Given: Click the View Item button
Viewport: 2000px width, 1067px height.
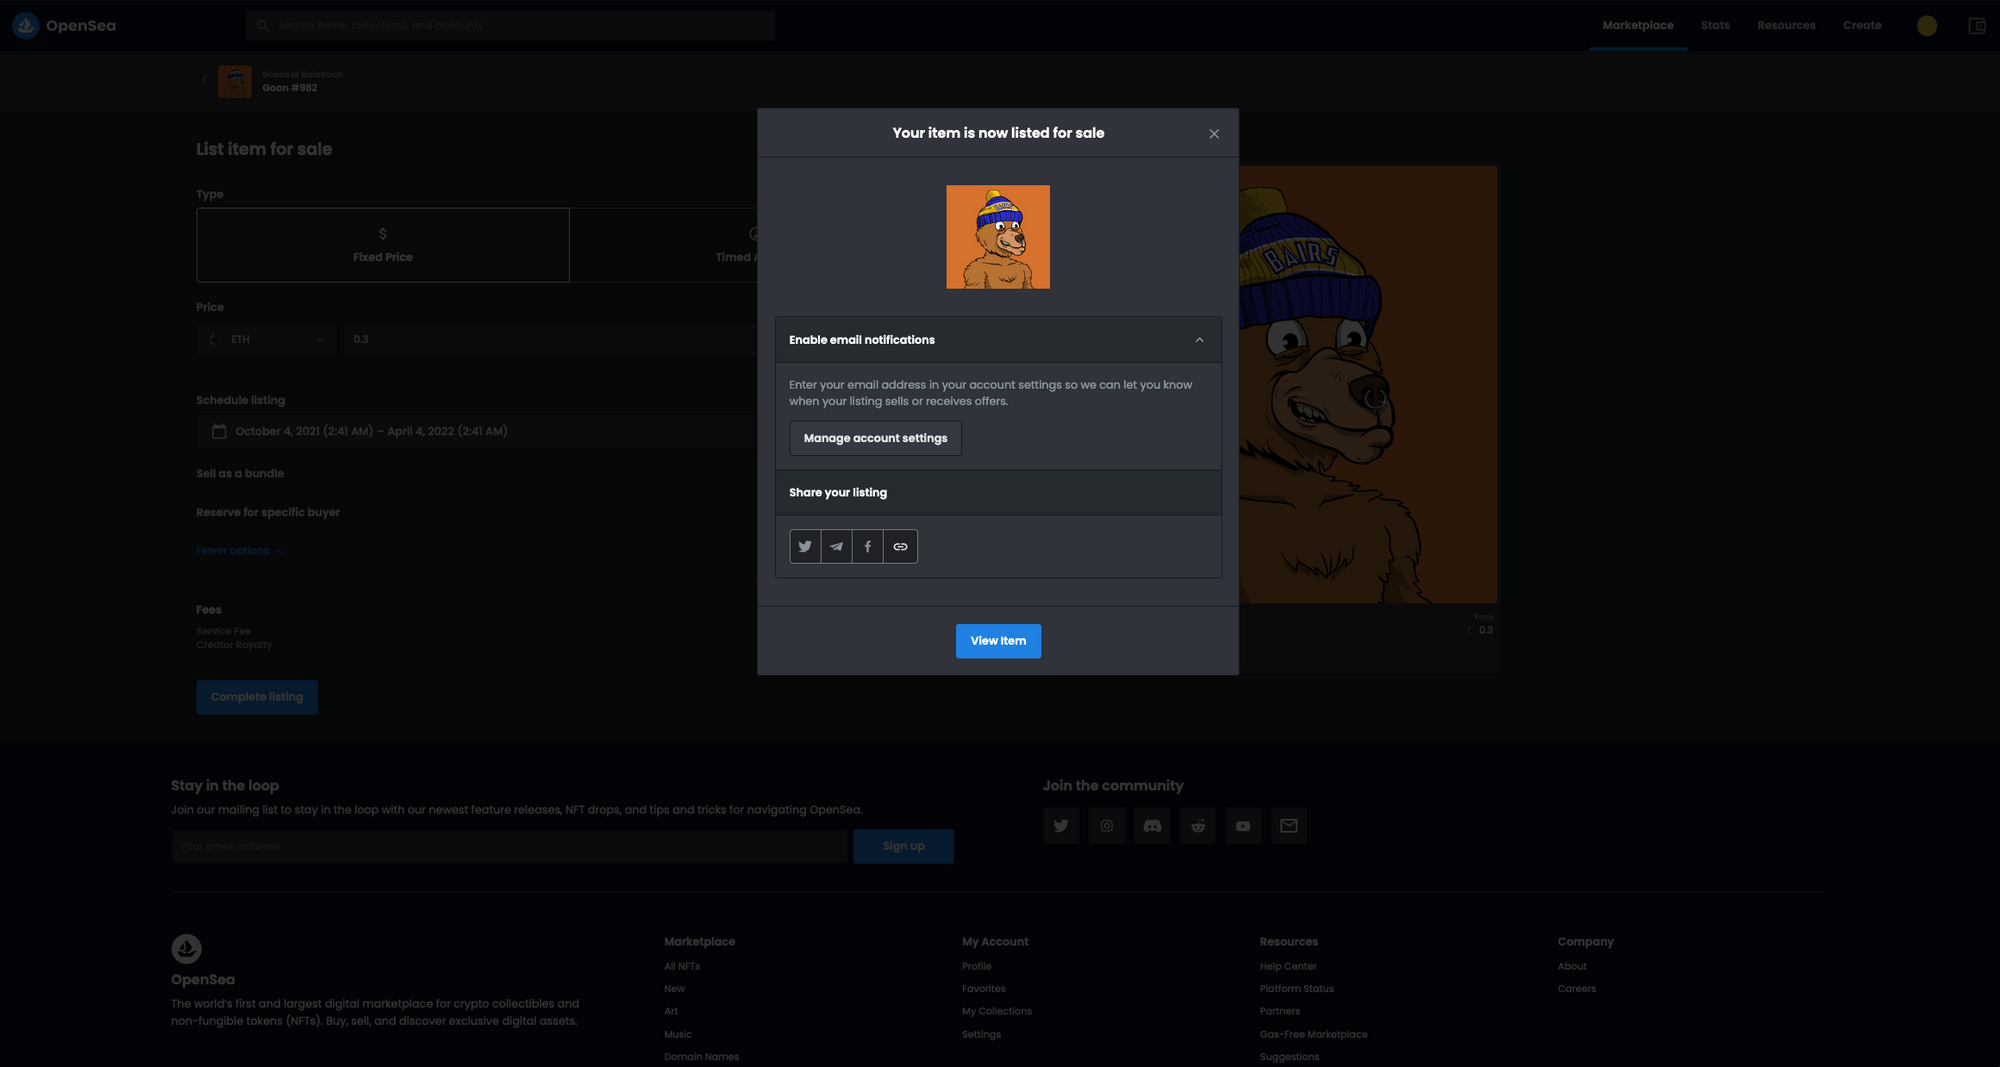Looking at the screenshot, I should click(998, 641).
